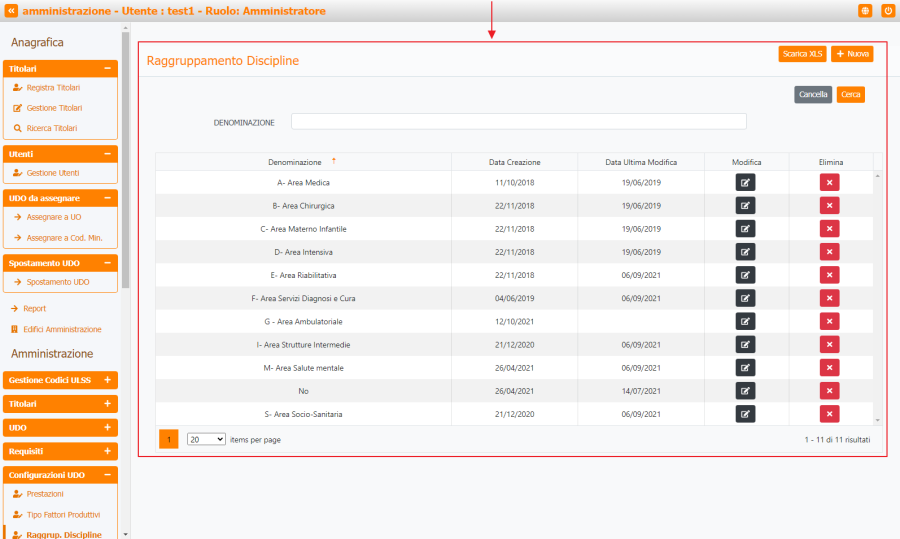Viewport: 900px width, 539px height.
Task: Click the Scarica XLS button
Action: click(x=802, y=54)
